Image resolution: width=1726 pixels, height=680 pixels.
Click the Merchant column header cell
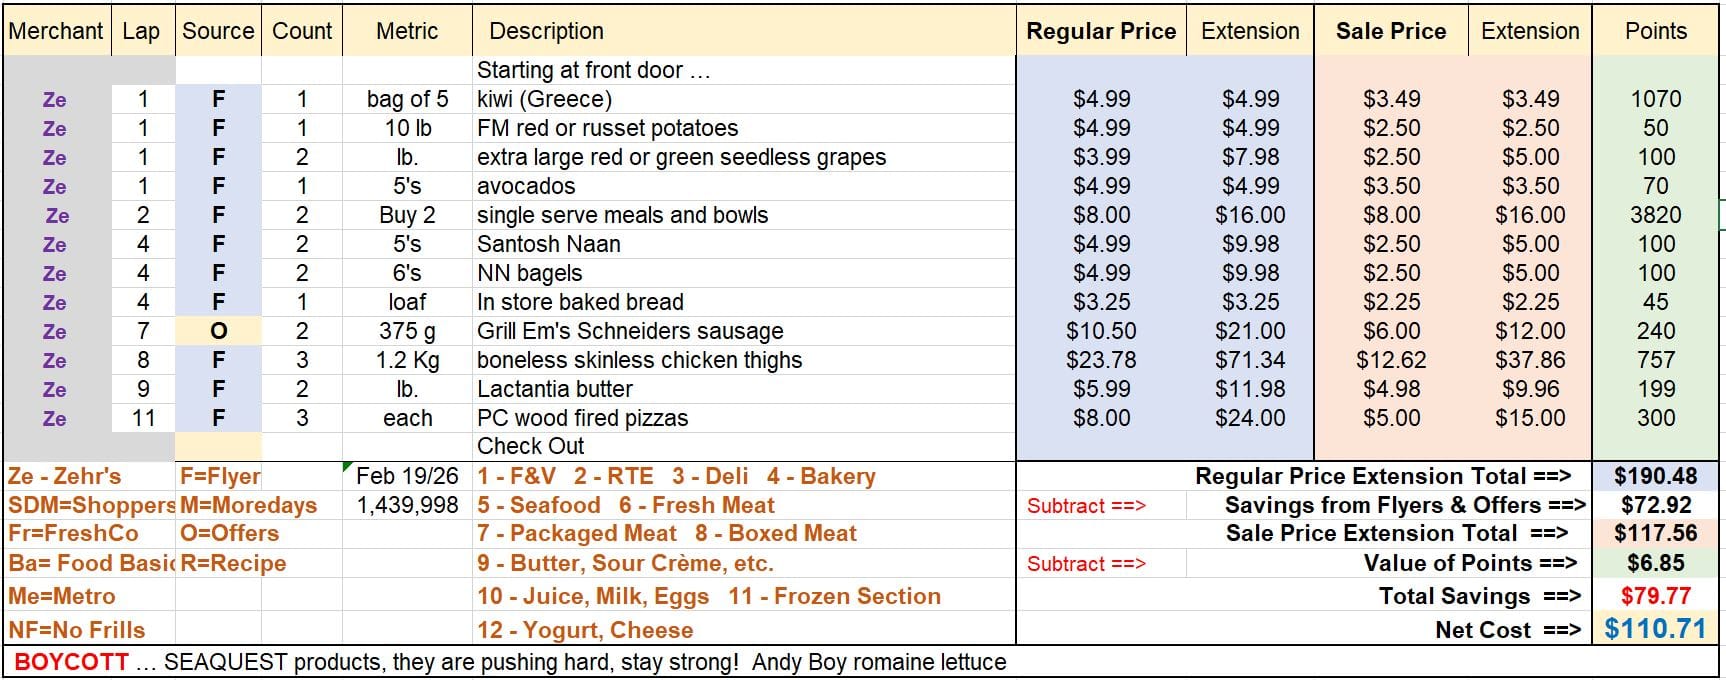56,31
